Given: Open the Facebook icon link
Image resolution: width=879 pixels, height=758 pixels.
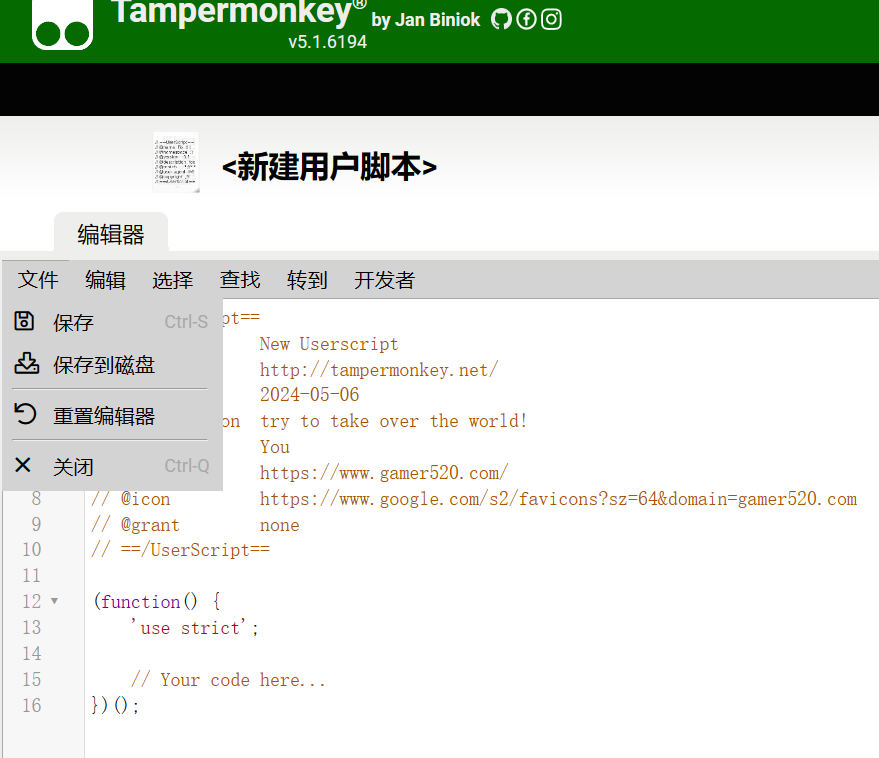Looking at the screenshot, I should coord(526,20).
